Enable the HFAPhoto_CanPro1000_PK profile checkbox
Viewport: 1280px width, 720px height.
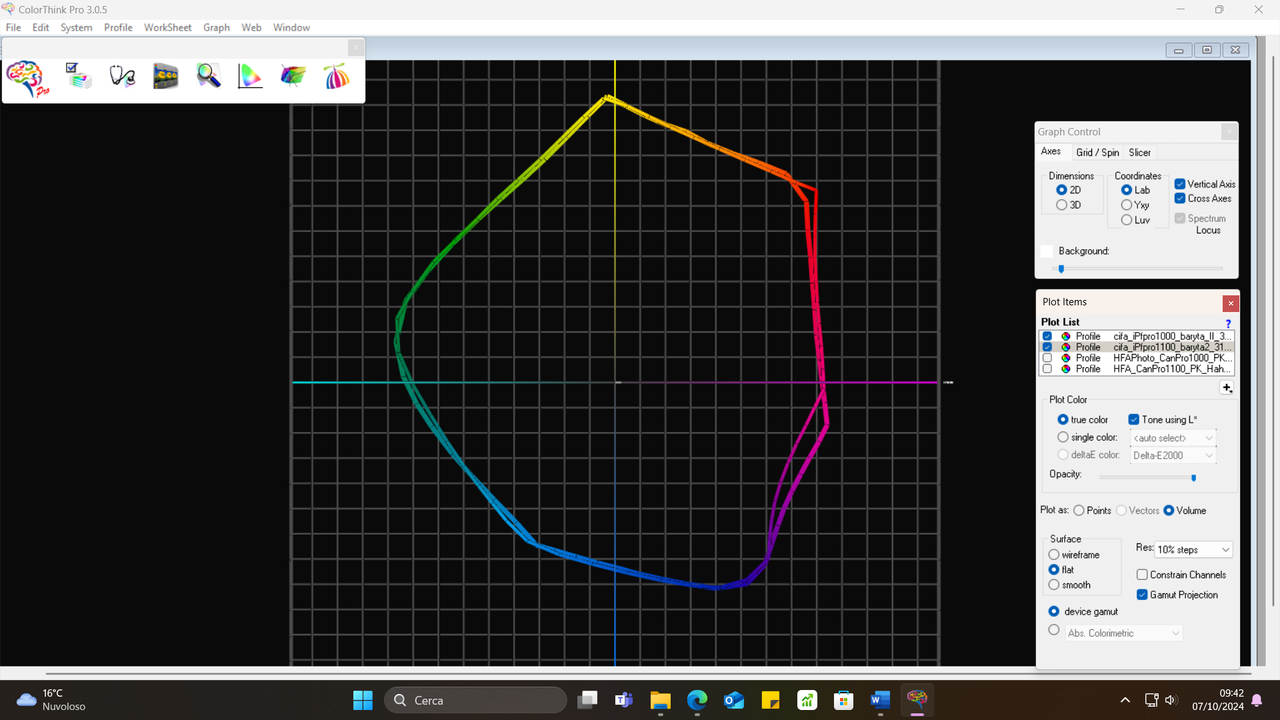[1046, 357]
